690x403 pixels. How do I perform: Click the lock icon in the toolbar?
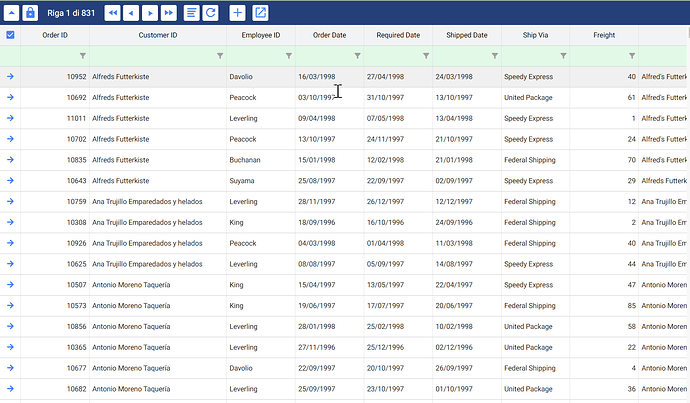30,13
